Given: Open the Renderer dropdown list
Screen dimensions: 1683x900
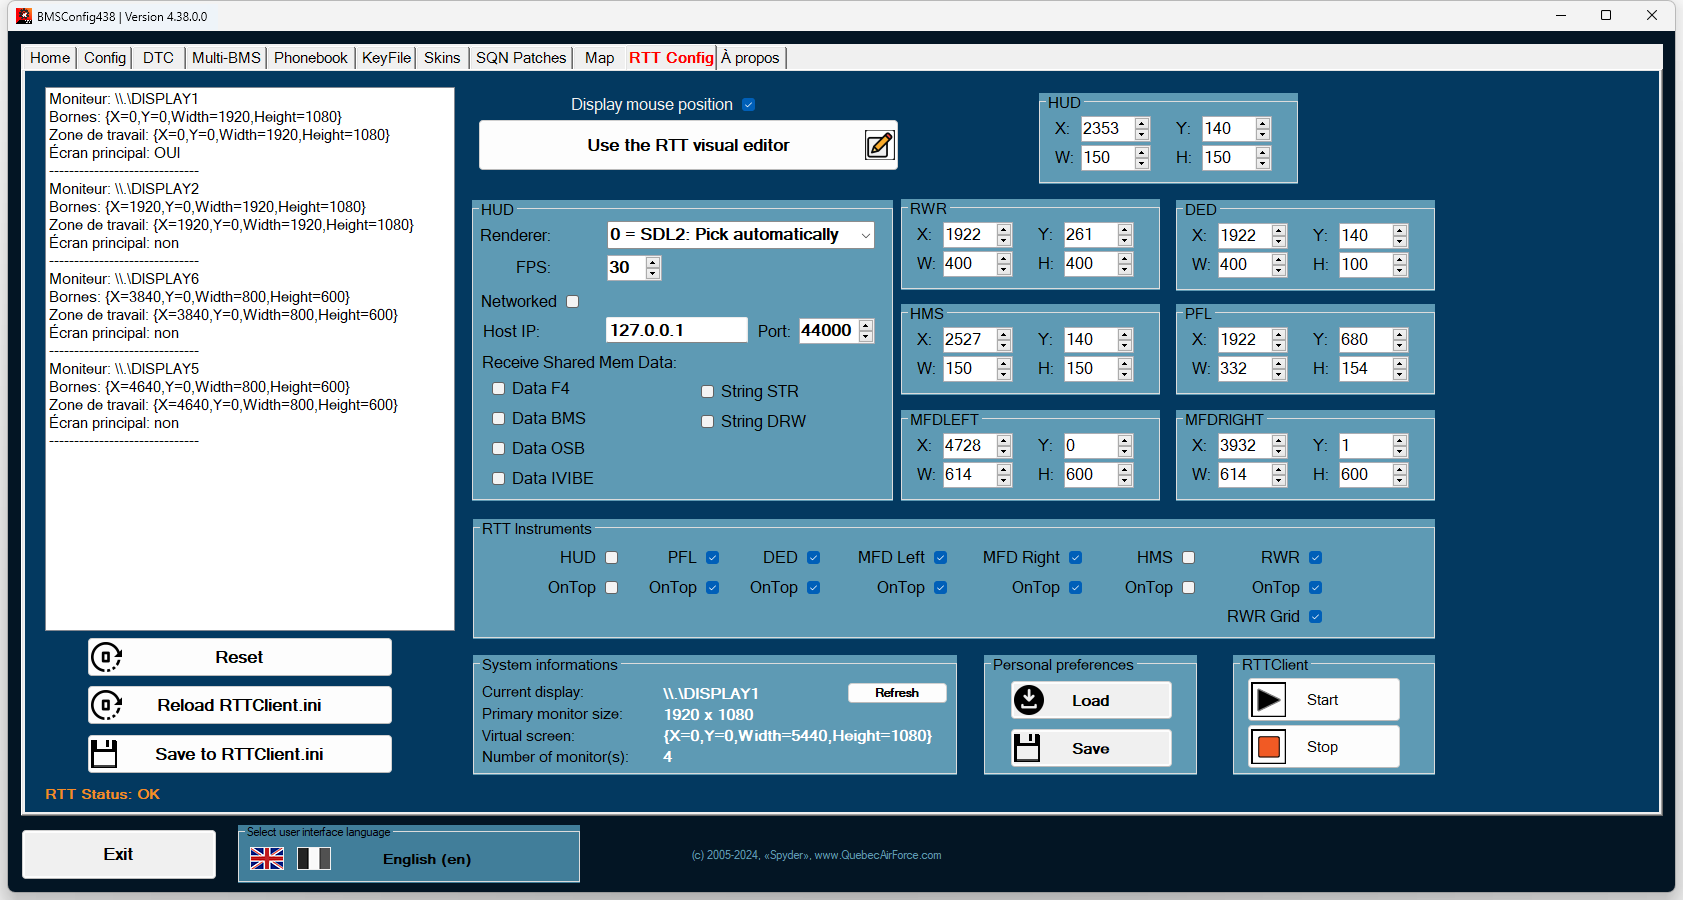Looking at the screenshot, I should pos(865,235).
